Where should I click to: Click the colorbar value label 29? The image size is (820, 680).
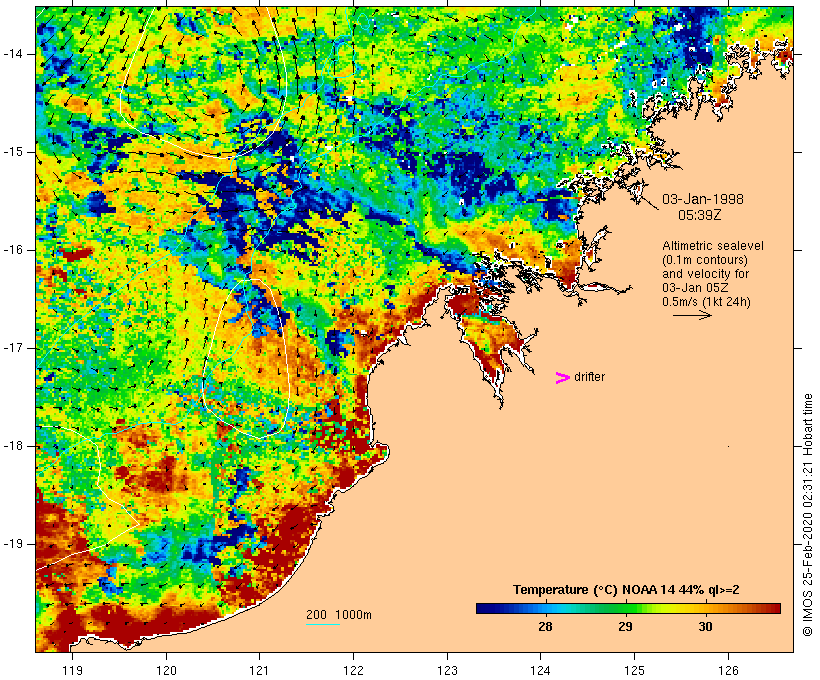coord(625,626)
